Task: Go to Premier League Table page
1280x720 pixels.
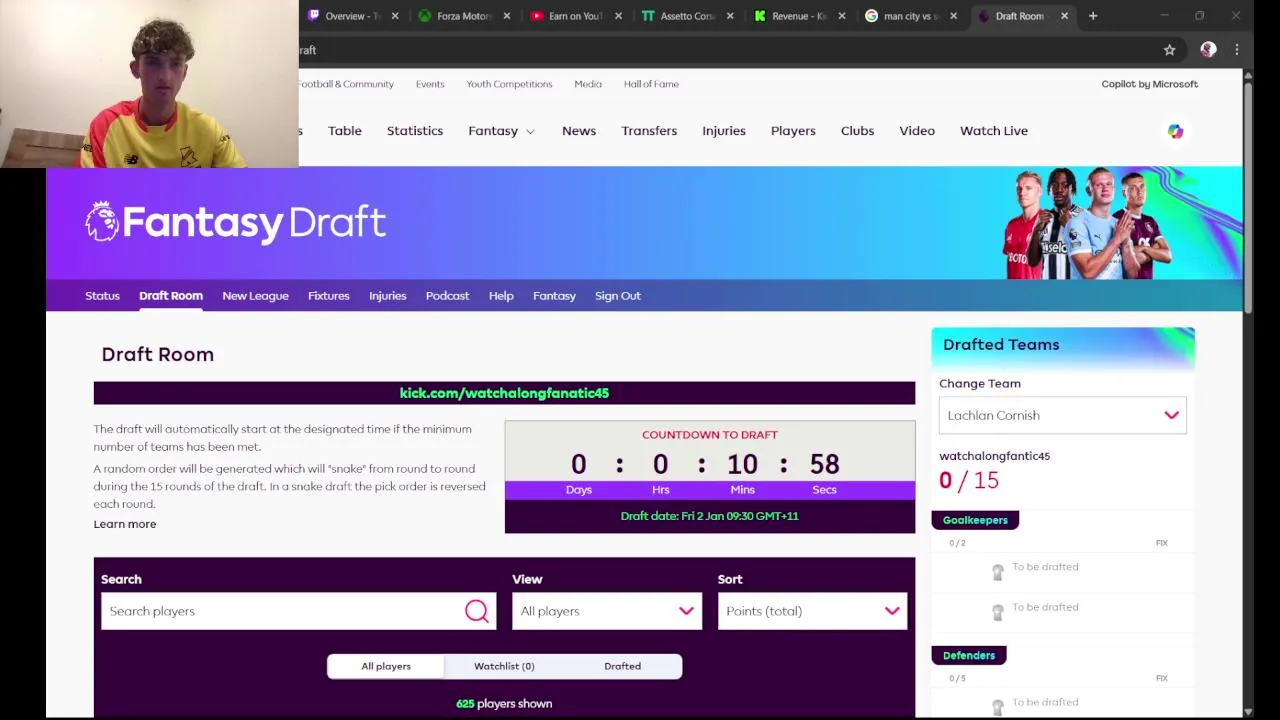Action: point(345,131)
